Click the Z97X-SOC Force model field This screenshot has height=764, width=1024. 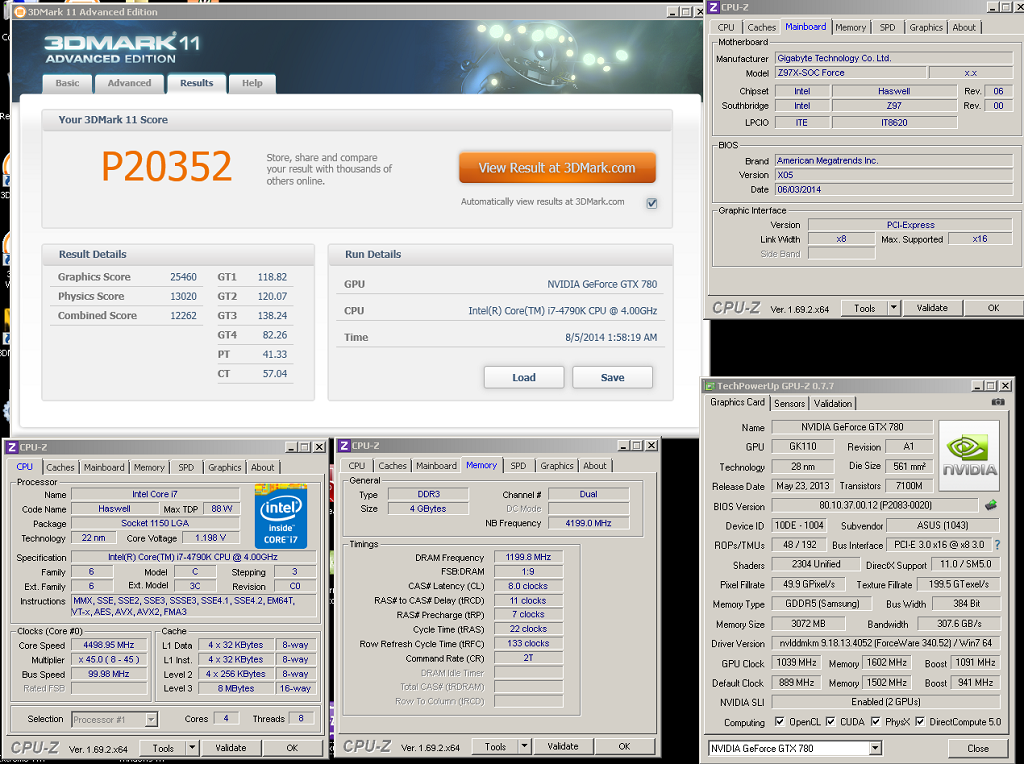tap(850, 72)
